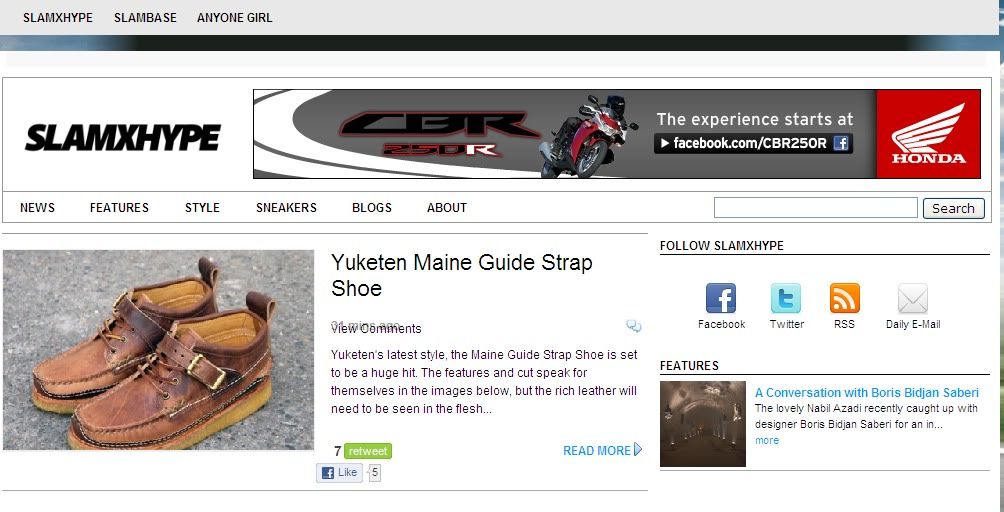Focus the search text field
1004x512 pixels.
point(816,207)
